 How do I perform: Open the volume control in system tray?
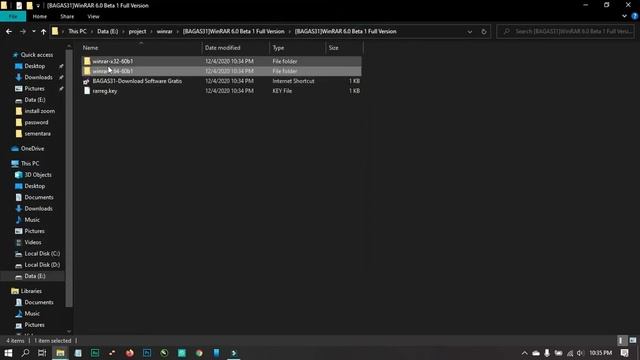580,353
